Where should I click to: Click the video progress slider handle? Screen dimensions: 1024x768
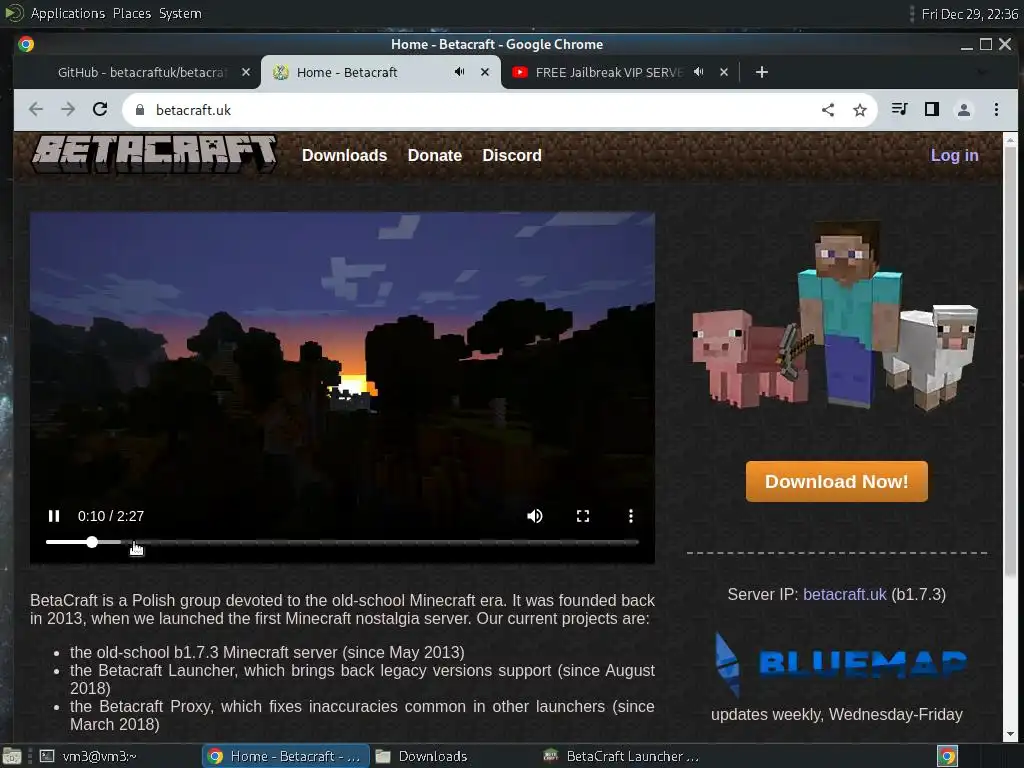pos(92,542)
